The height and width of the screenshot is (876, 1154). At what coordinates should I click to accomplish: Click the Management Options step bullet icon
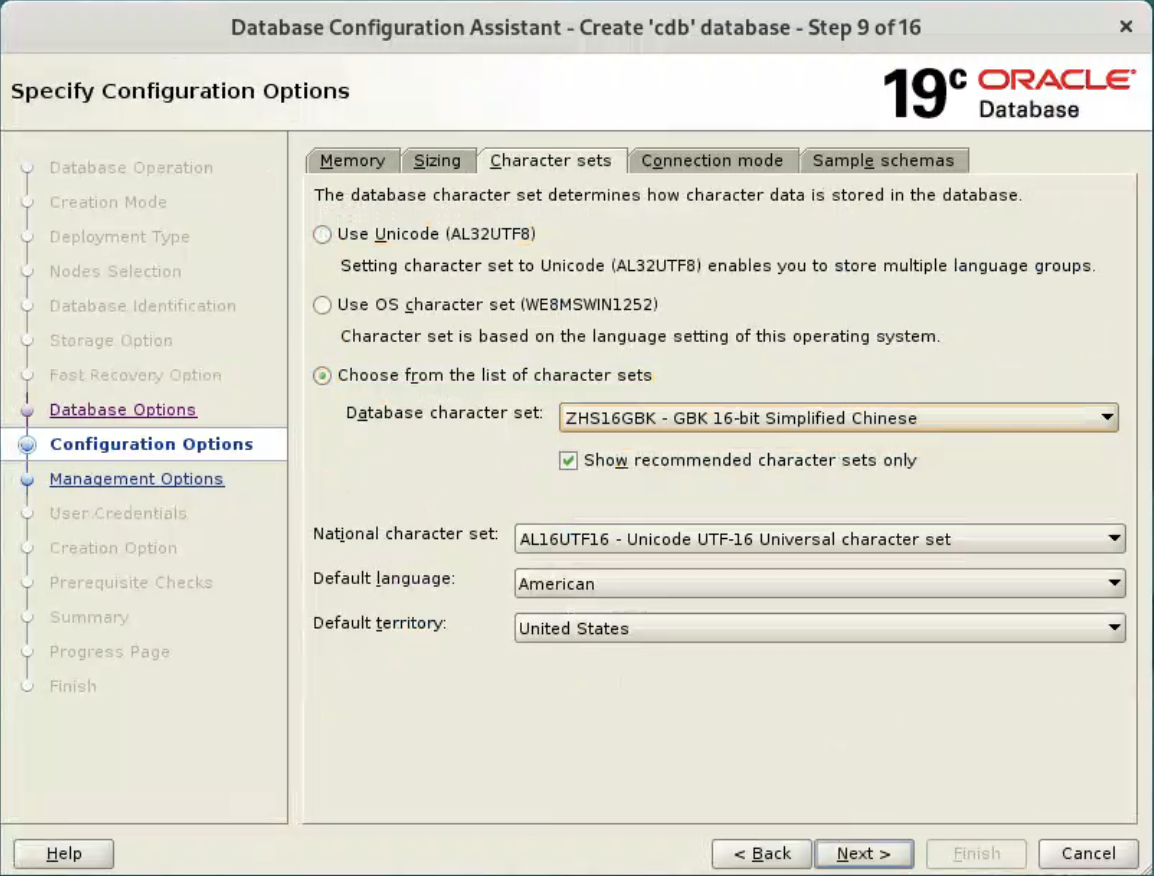(x=27, y=479)
